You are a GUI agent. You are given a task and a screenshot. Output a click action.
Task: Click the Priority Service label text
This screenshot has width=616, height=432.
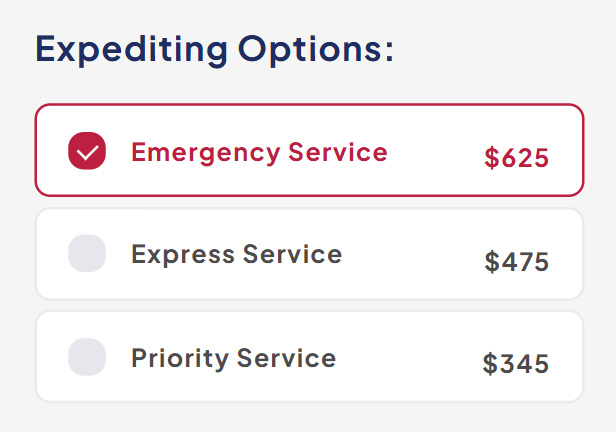click(x=233, y=357)
